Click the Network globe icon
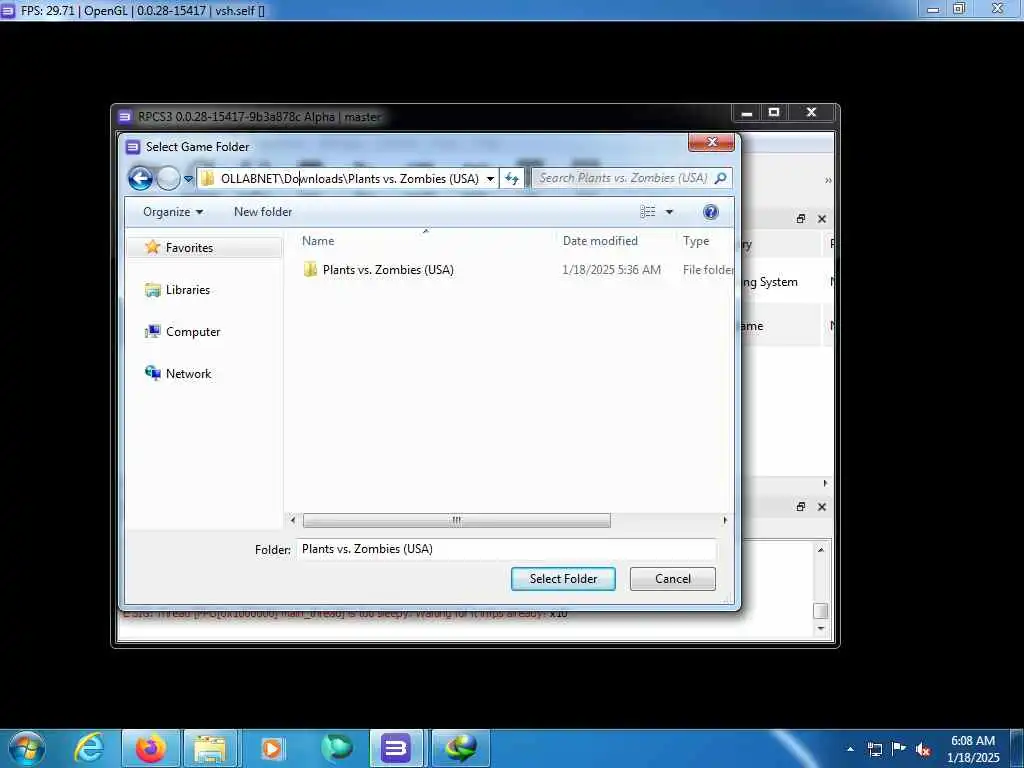 (153, 373)
